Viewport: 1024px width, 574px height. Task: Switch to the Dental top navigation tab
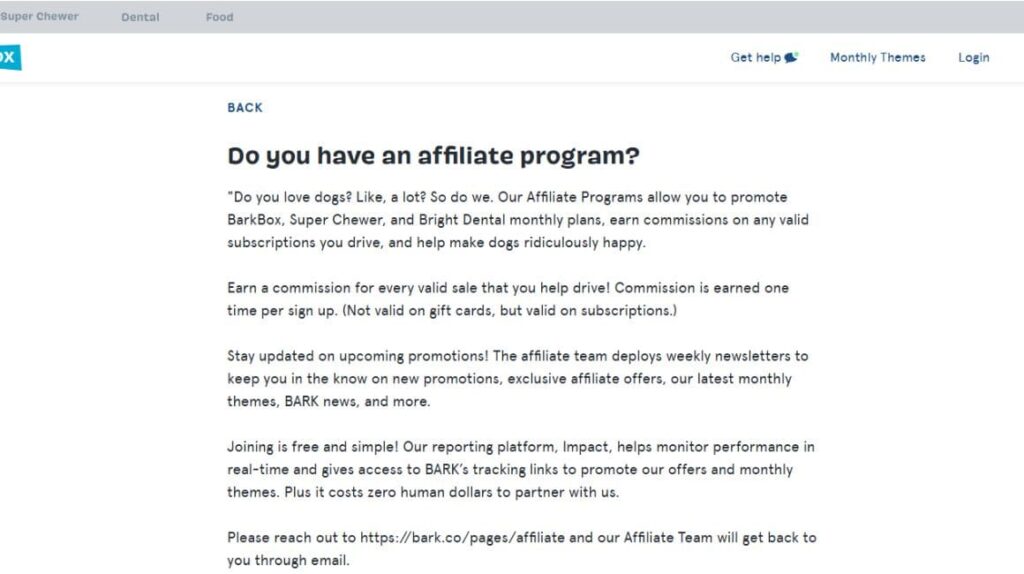140,17
